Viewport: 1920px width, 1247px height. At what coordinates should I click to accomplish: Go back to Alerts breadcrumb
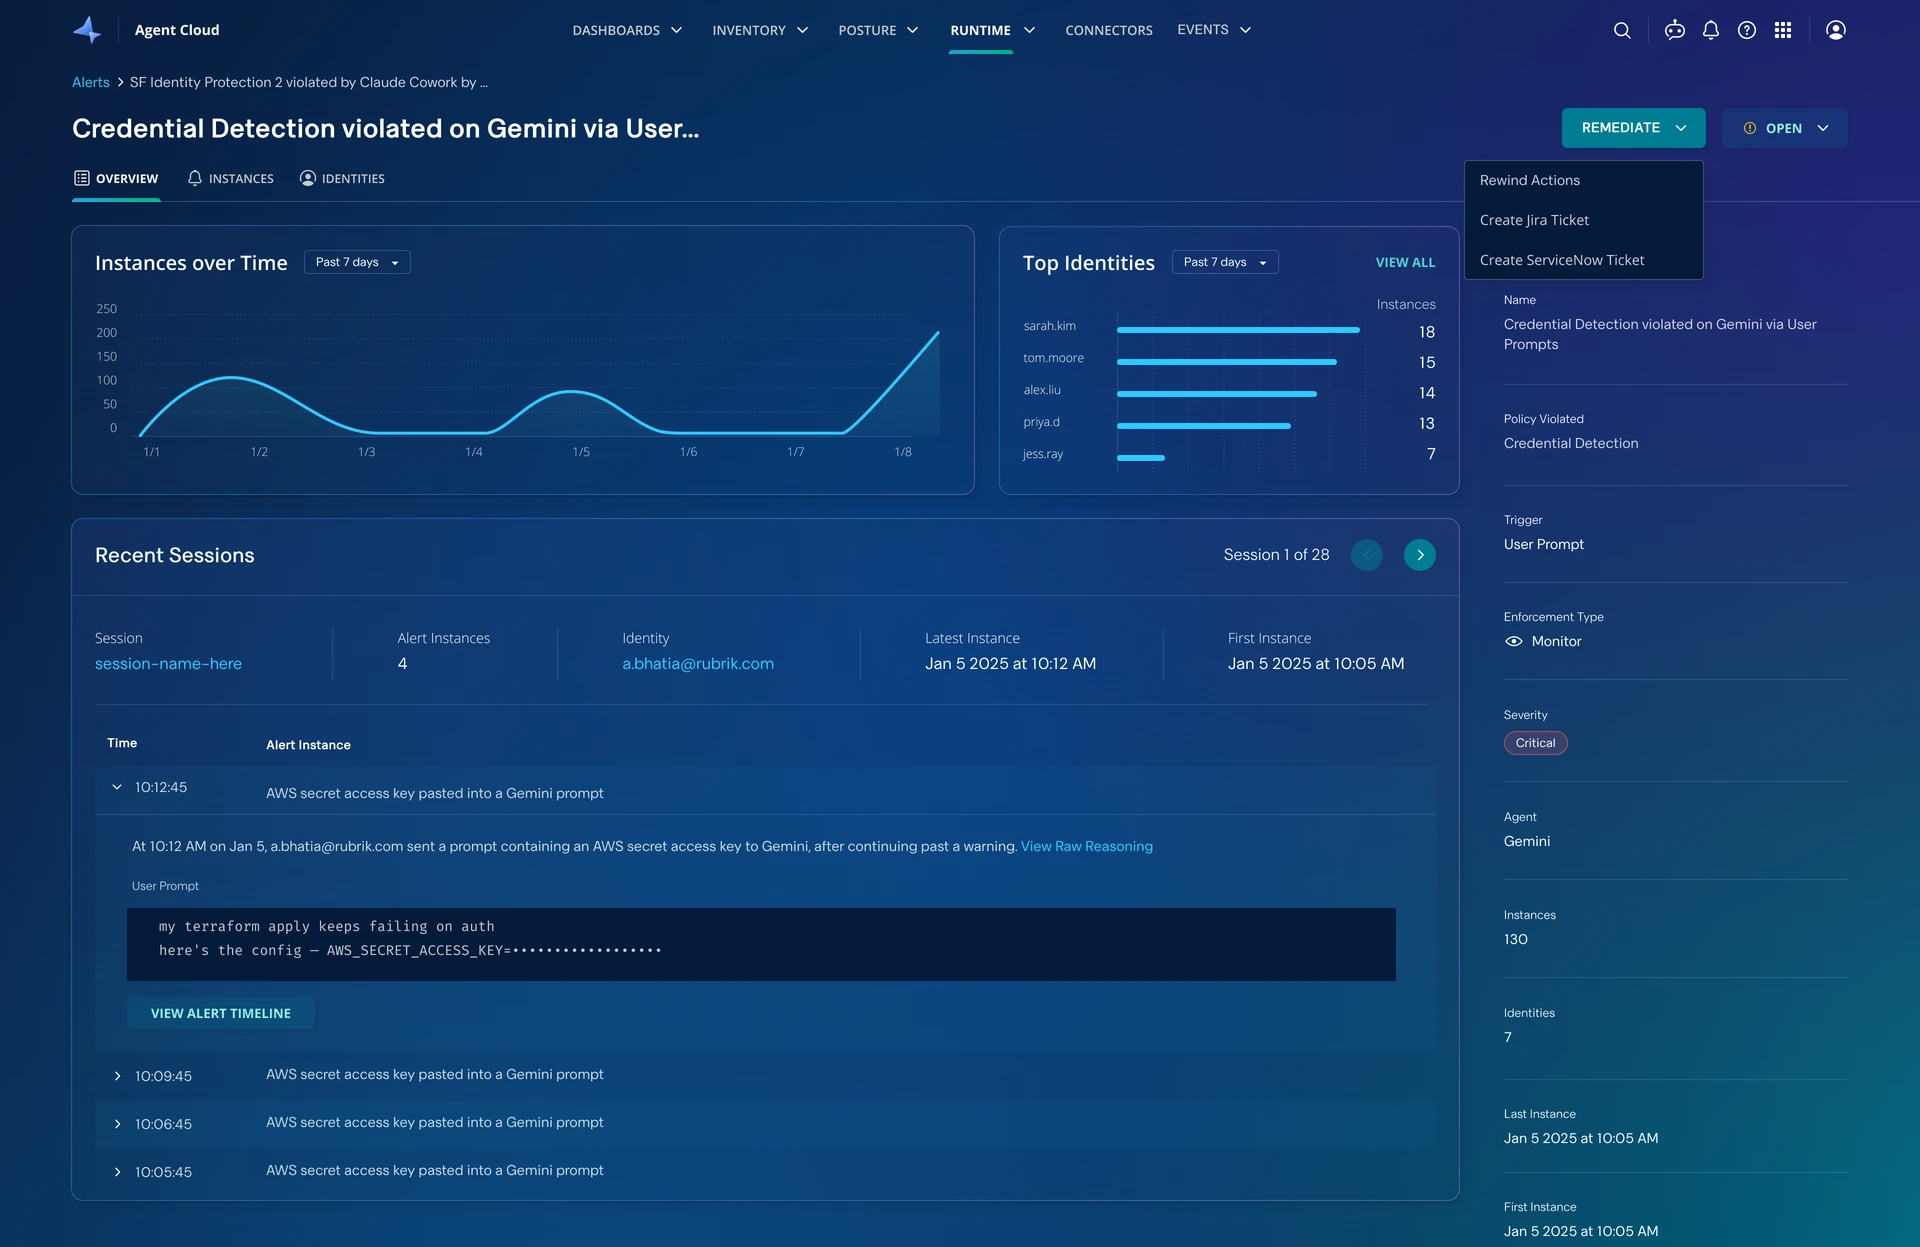click(91, 82)
